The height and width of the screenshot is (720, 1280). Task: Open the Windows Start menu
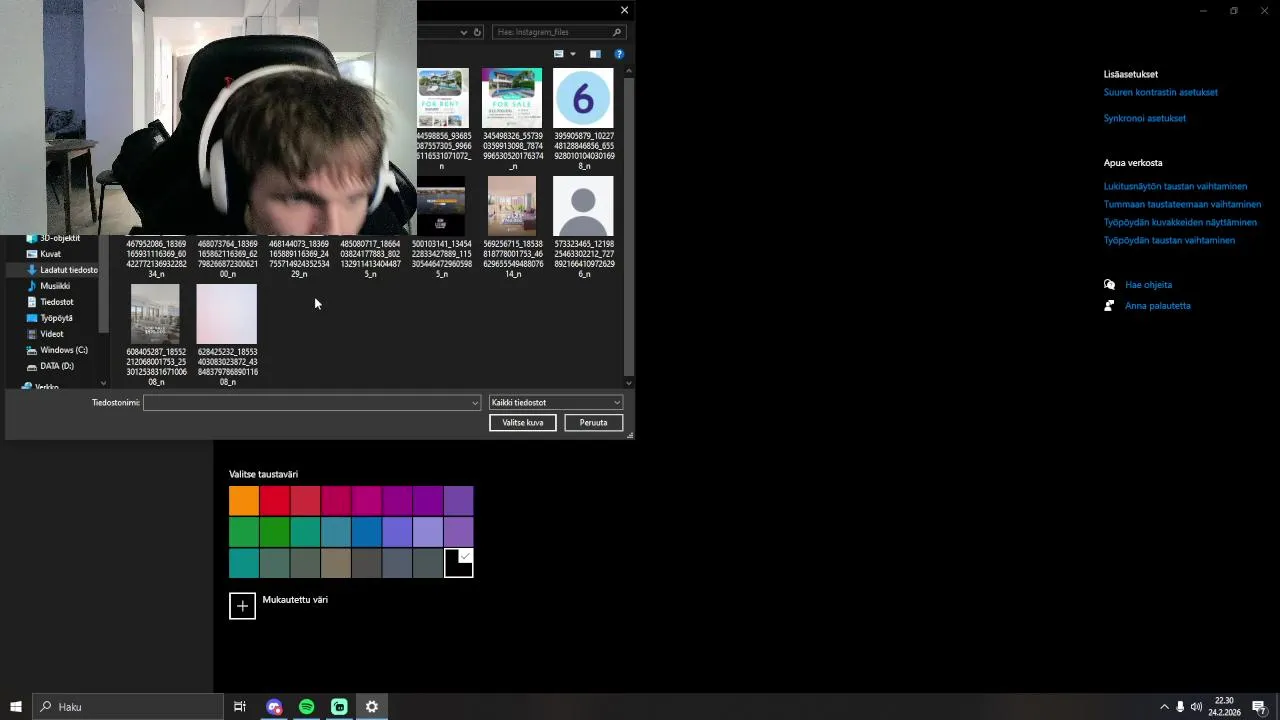(x=16, y=707)
